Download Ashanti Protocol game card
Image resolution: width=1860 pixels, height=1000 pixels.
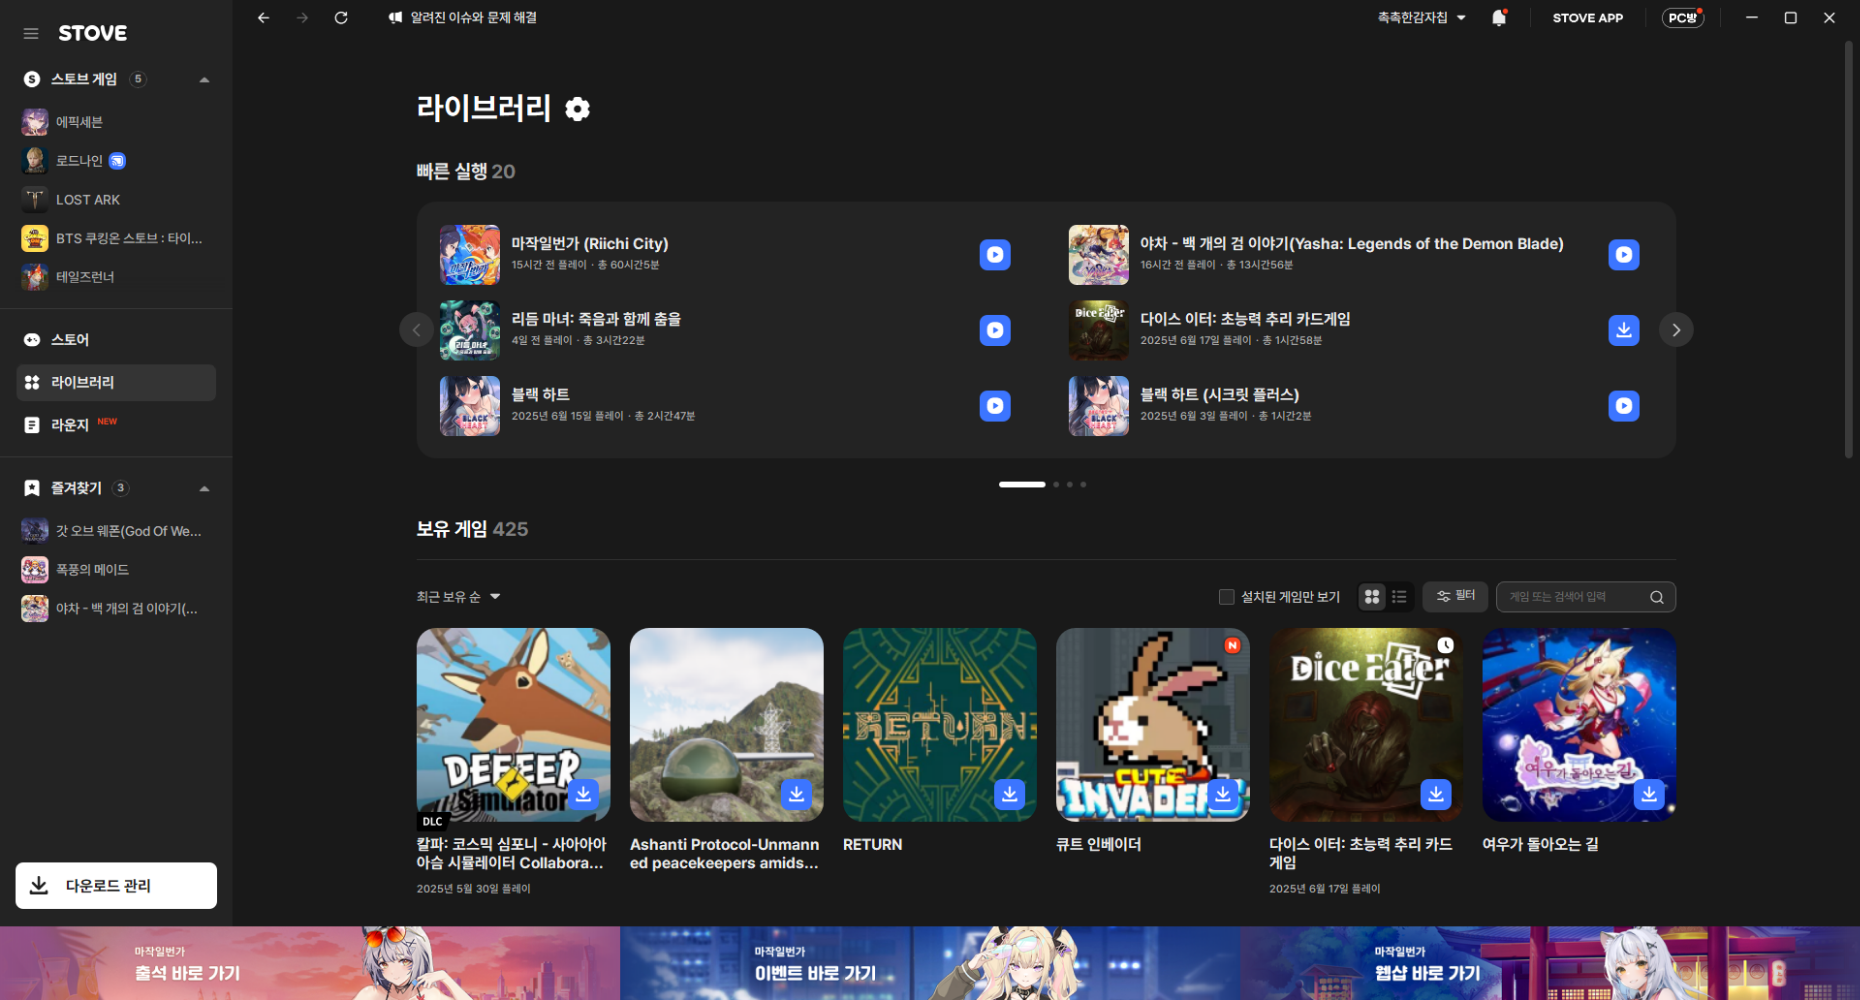coord(796,794)
